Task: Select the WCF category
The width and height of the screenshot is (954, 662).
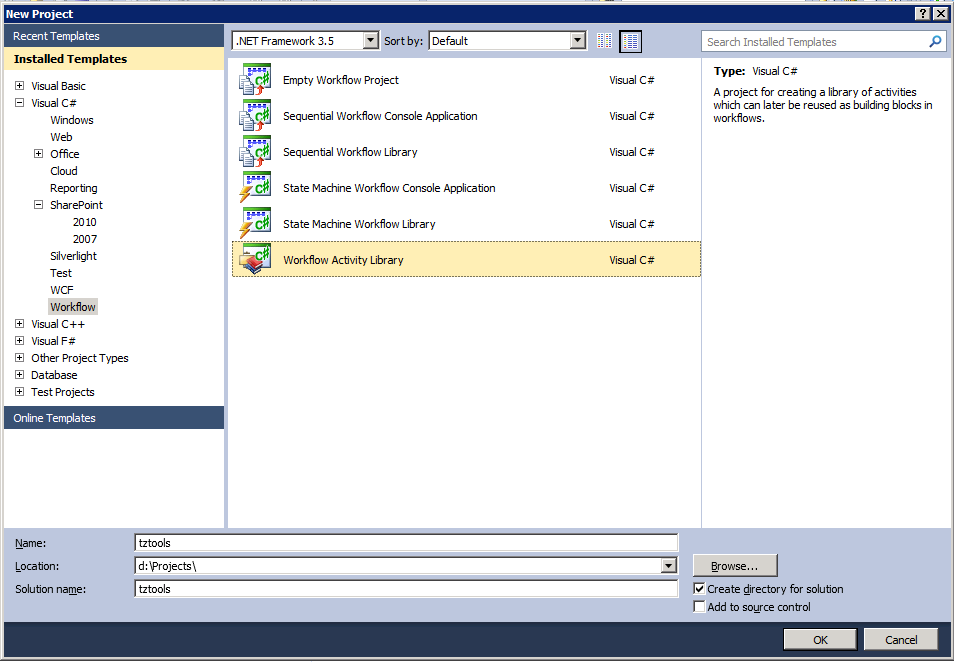Action: pyautogui.click(x=61, y=290)
